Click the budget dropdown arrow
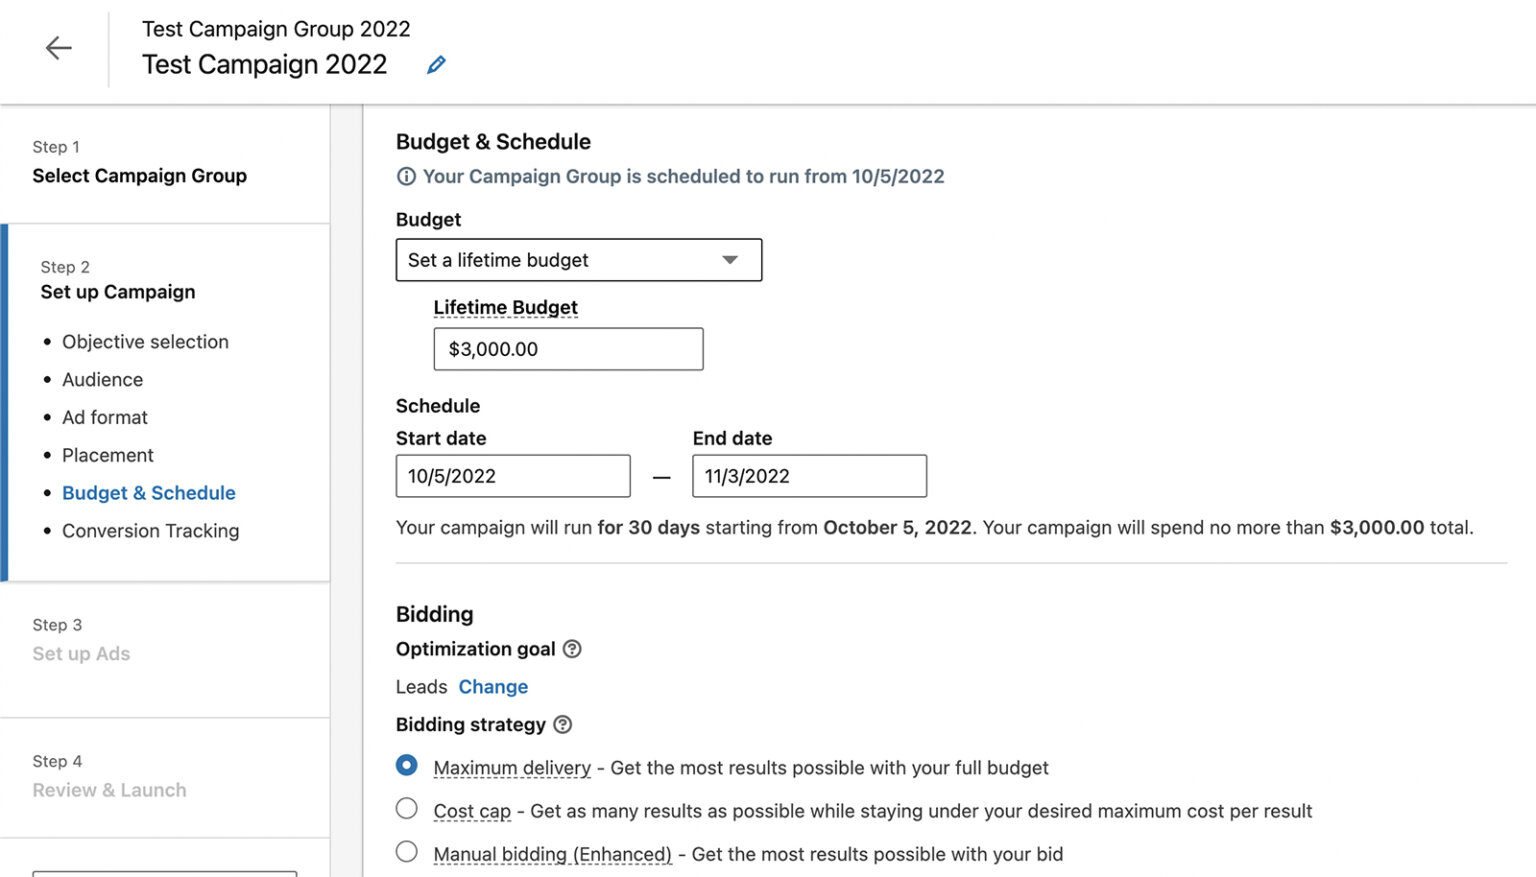This screenshot has width=1536, height=877. click(730, 260)
